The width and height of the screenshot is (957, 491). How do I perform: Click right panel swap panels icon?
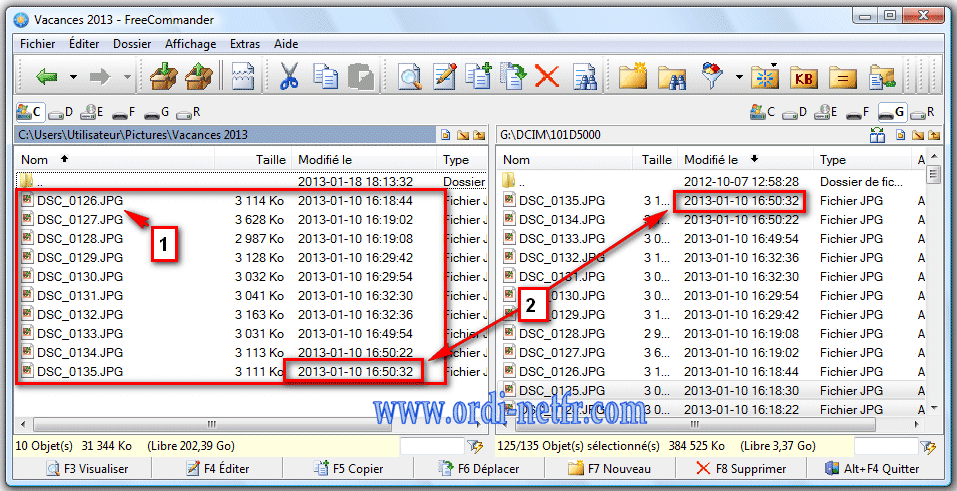(x=878, y=135)
